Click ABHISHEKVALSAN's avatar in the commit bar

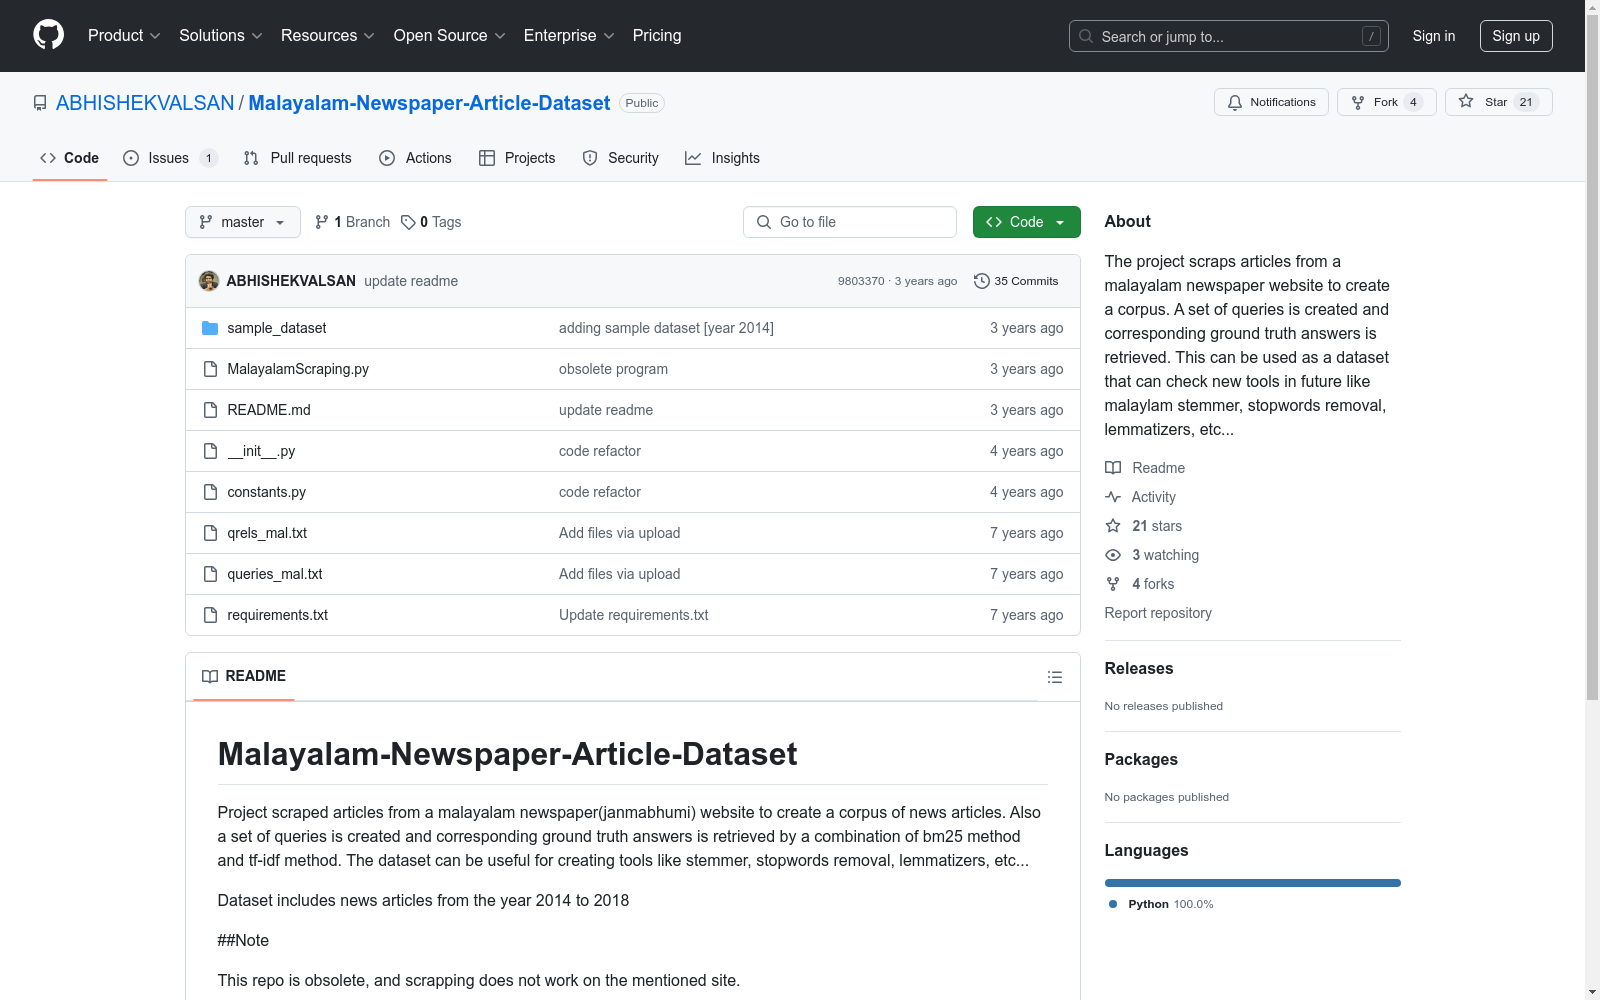click(x=209, y=281)
